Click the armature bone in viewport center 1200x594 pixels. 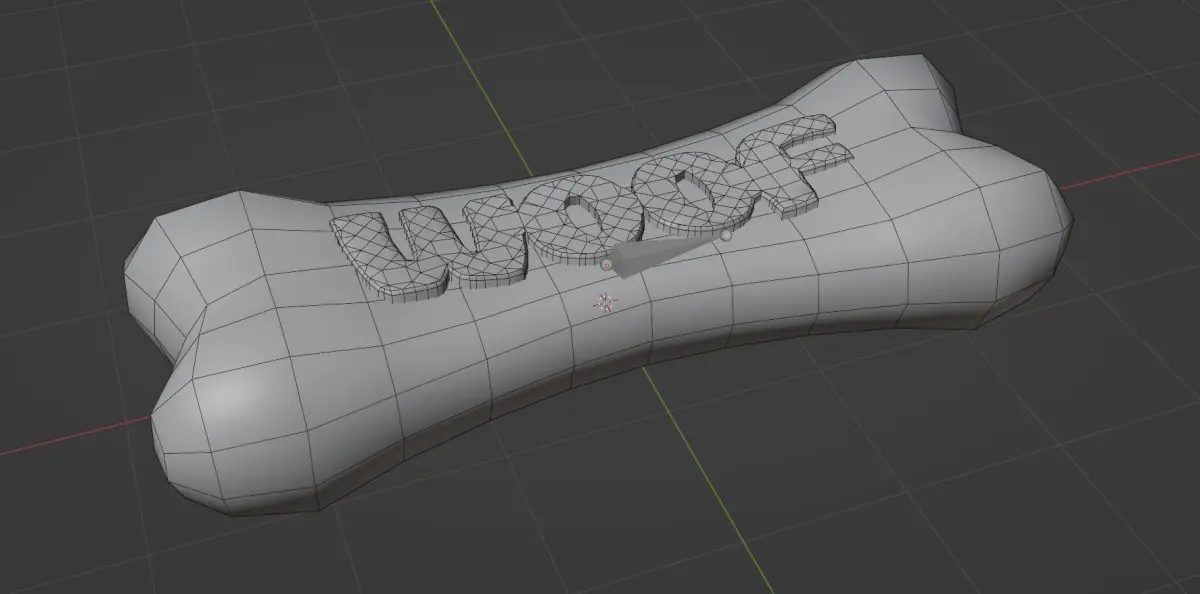coord(660,252)
